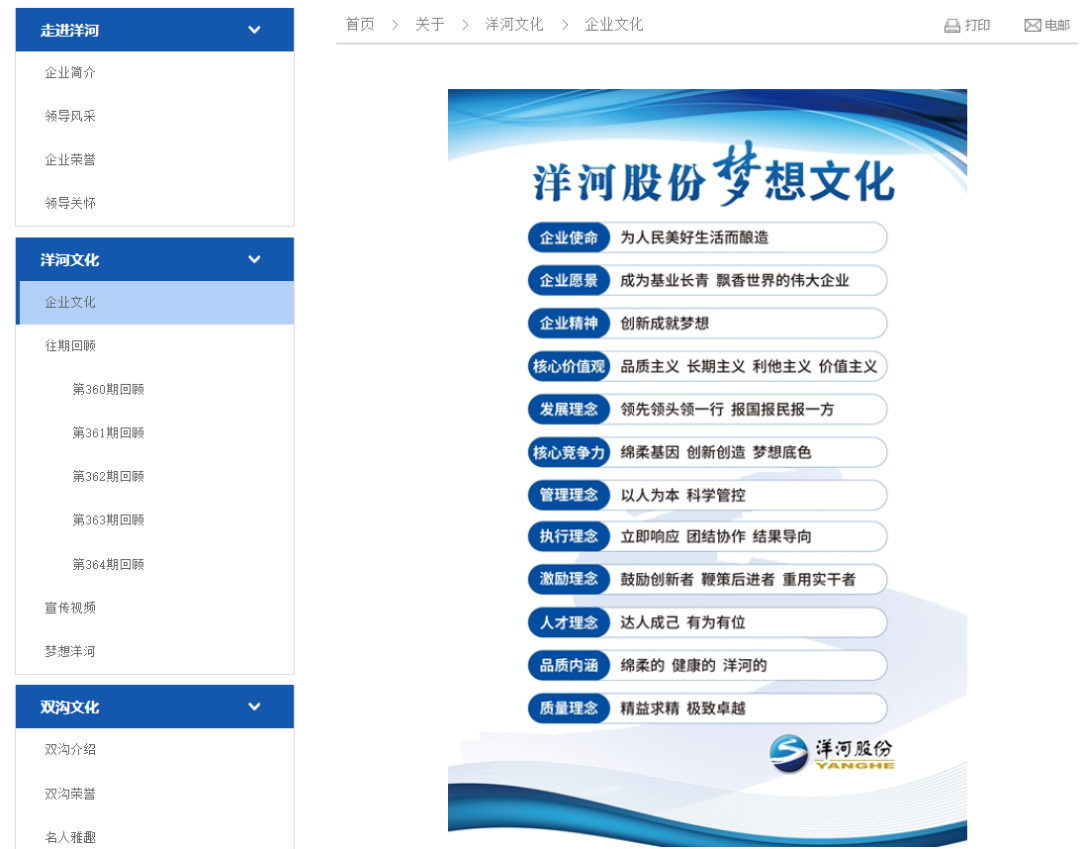
Task: Click the 人才理念 label on the poster
Action: [569, 622]
